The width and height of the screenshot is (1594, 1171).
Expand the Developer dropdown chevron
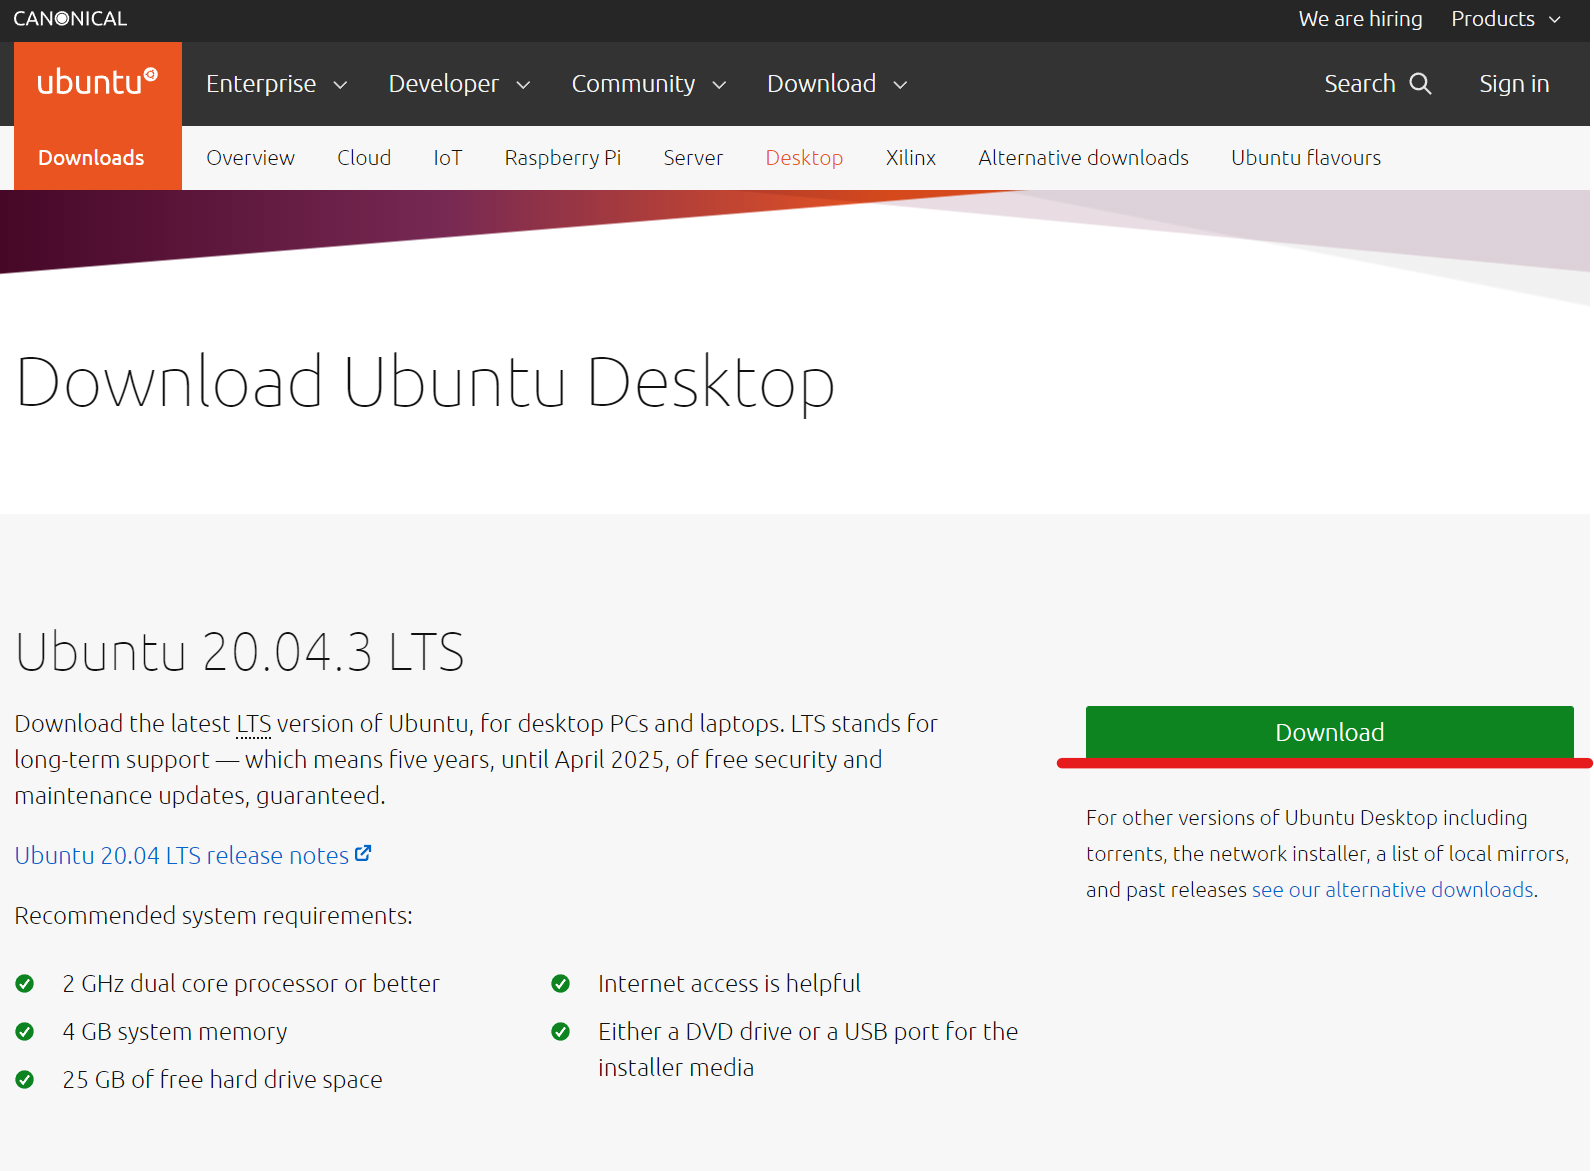(x=523, y=85)
